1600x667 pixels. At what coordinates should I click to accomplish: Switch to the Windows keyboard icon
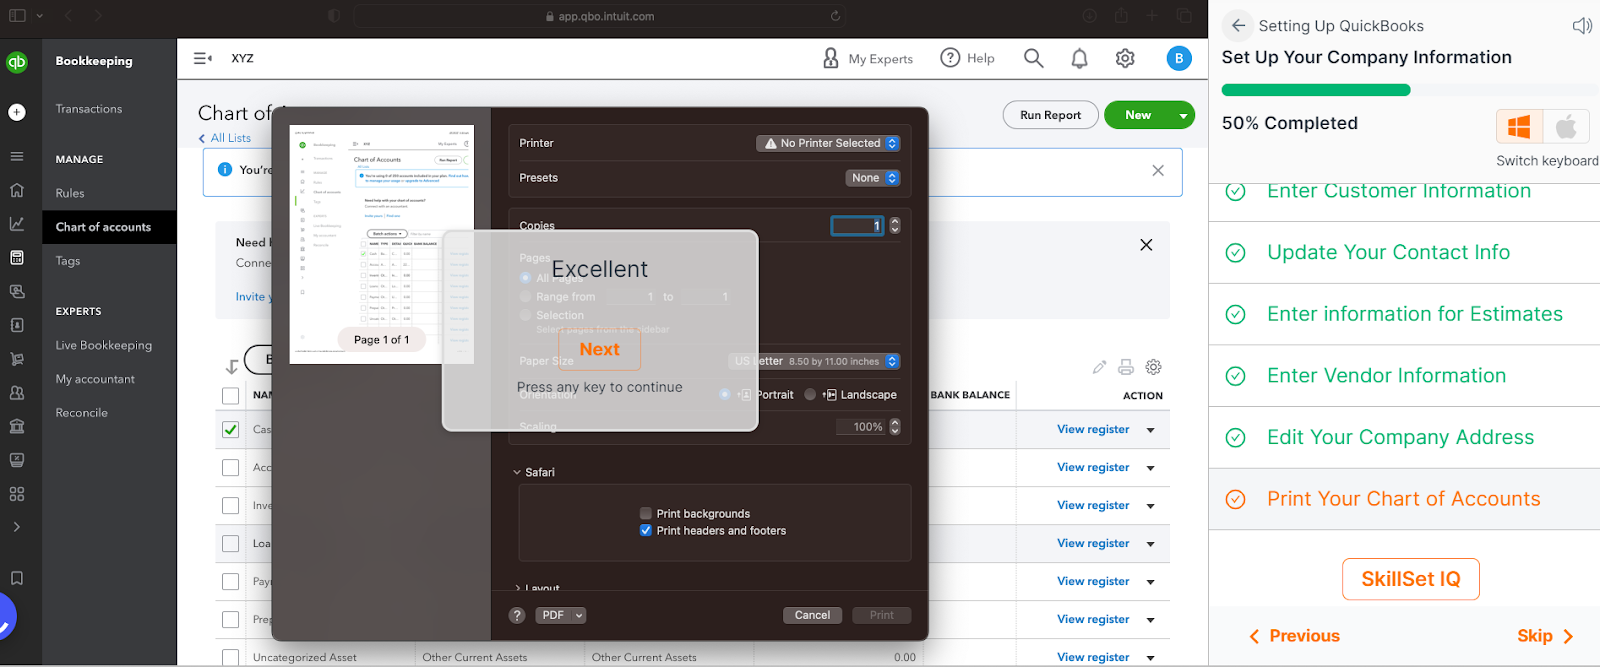pos(1519,127)
